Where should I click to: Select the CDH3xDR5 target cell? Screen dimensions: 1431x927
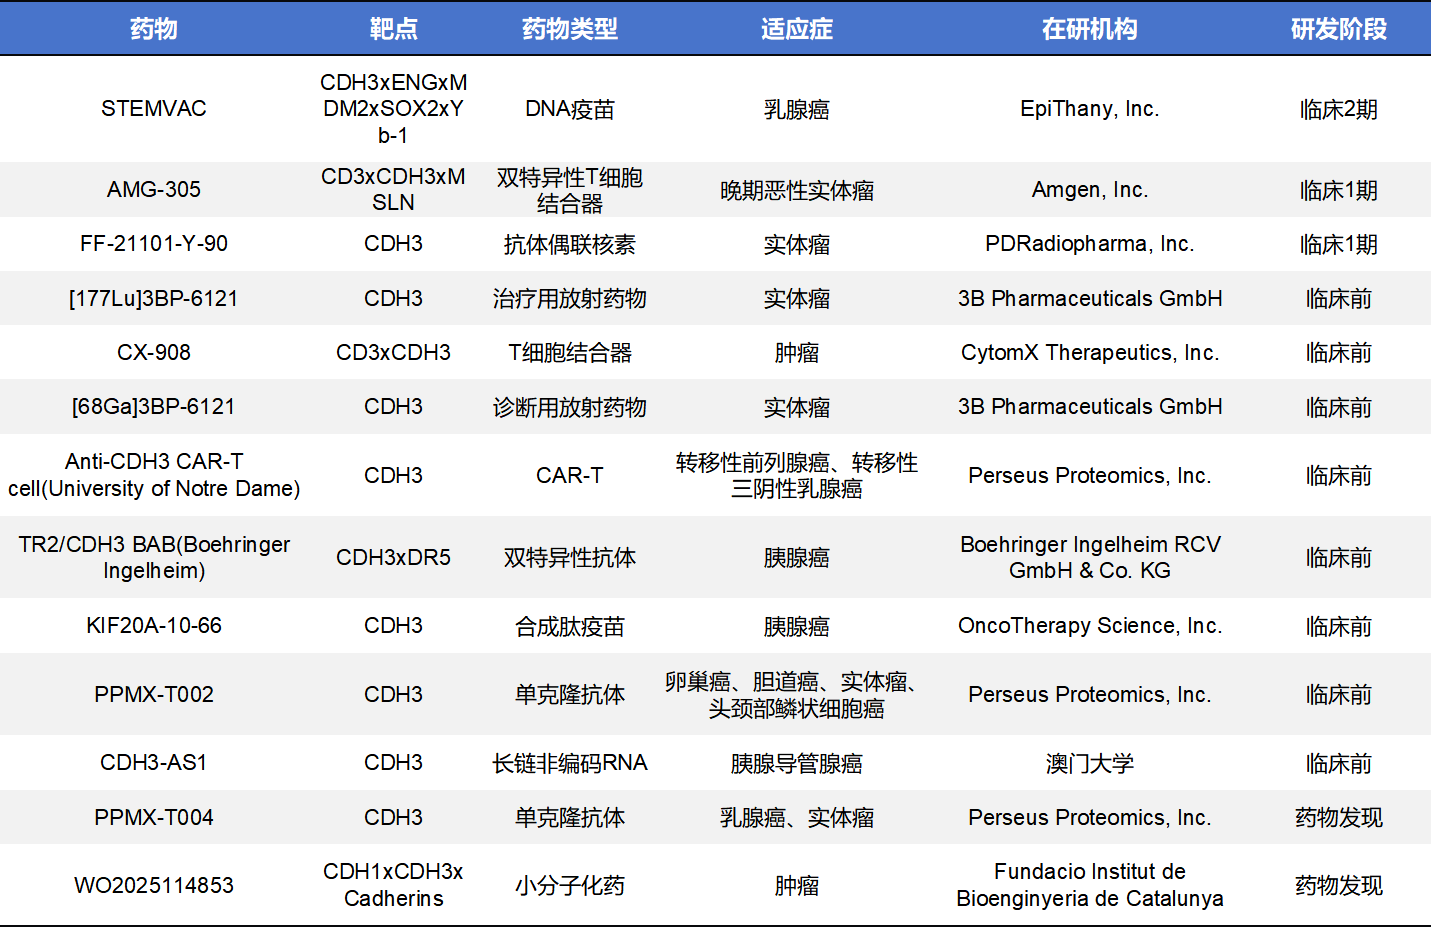pyautogui.click(x=393, y=558)
